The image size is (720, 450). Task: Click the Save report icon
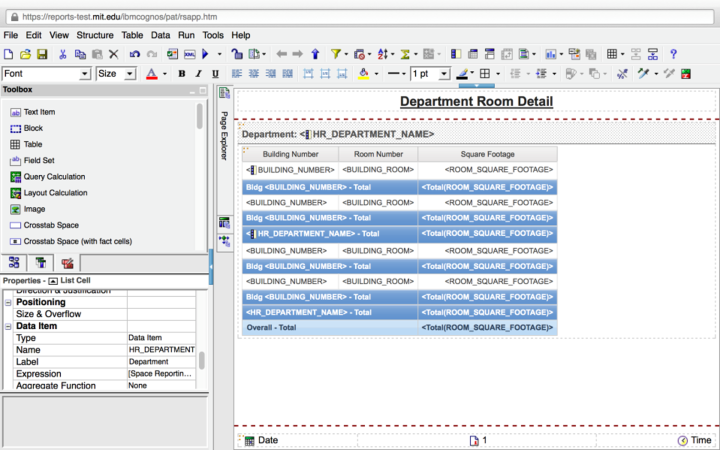click(42, 54)
